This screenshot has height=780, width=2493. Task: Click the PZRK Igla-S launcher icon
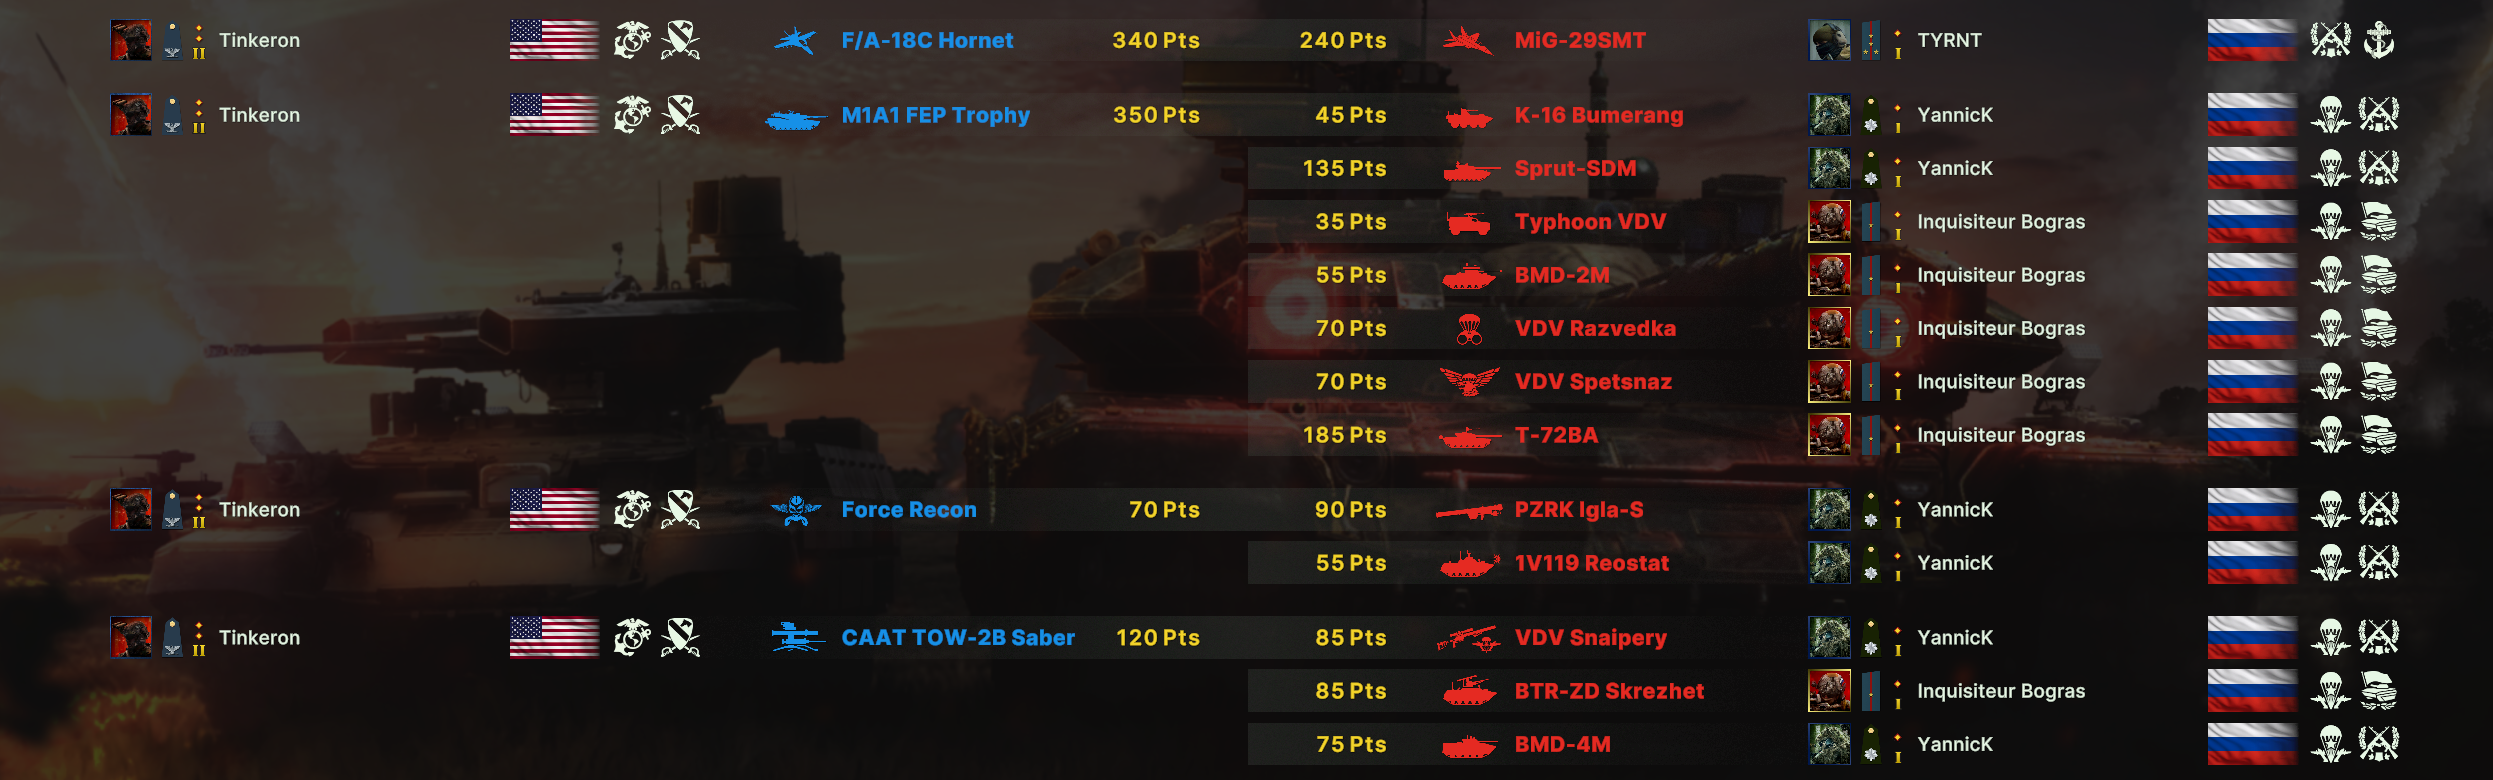tap(1469, 511)
